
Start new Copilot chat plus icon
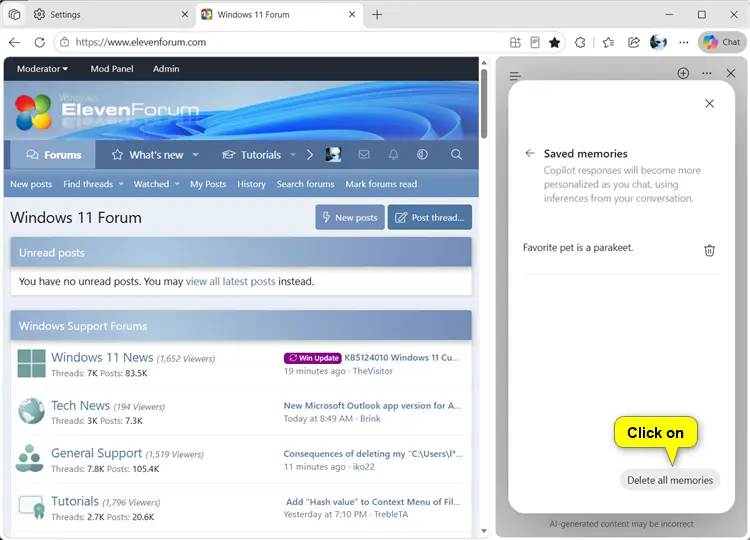click(x=683, y=73)
